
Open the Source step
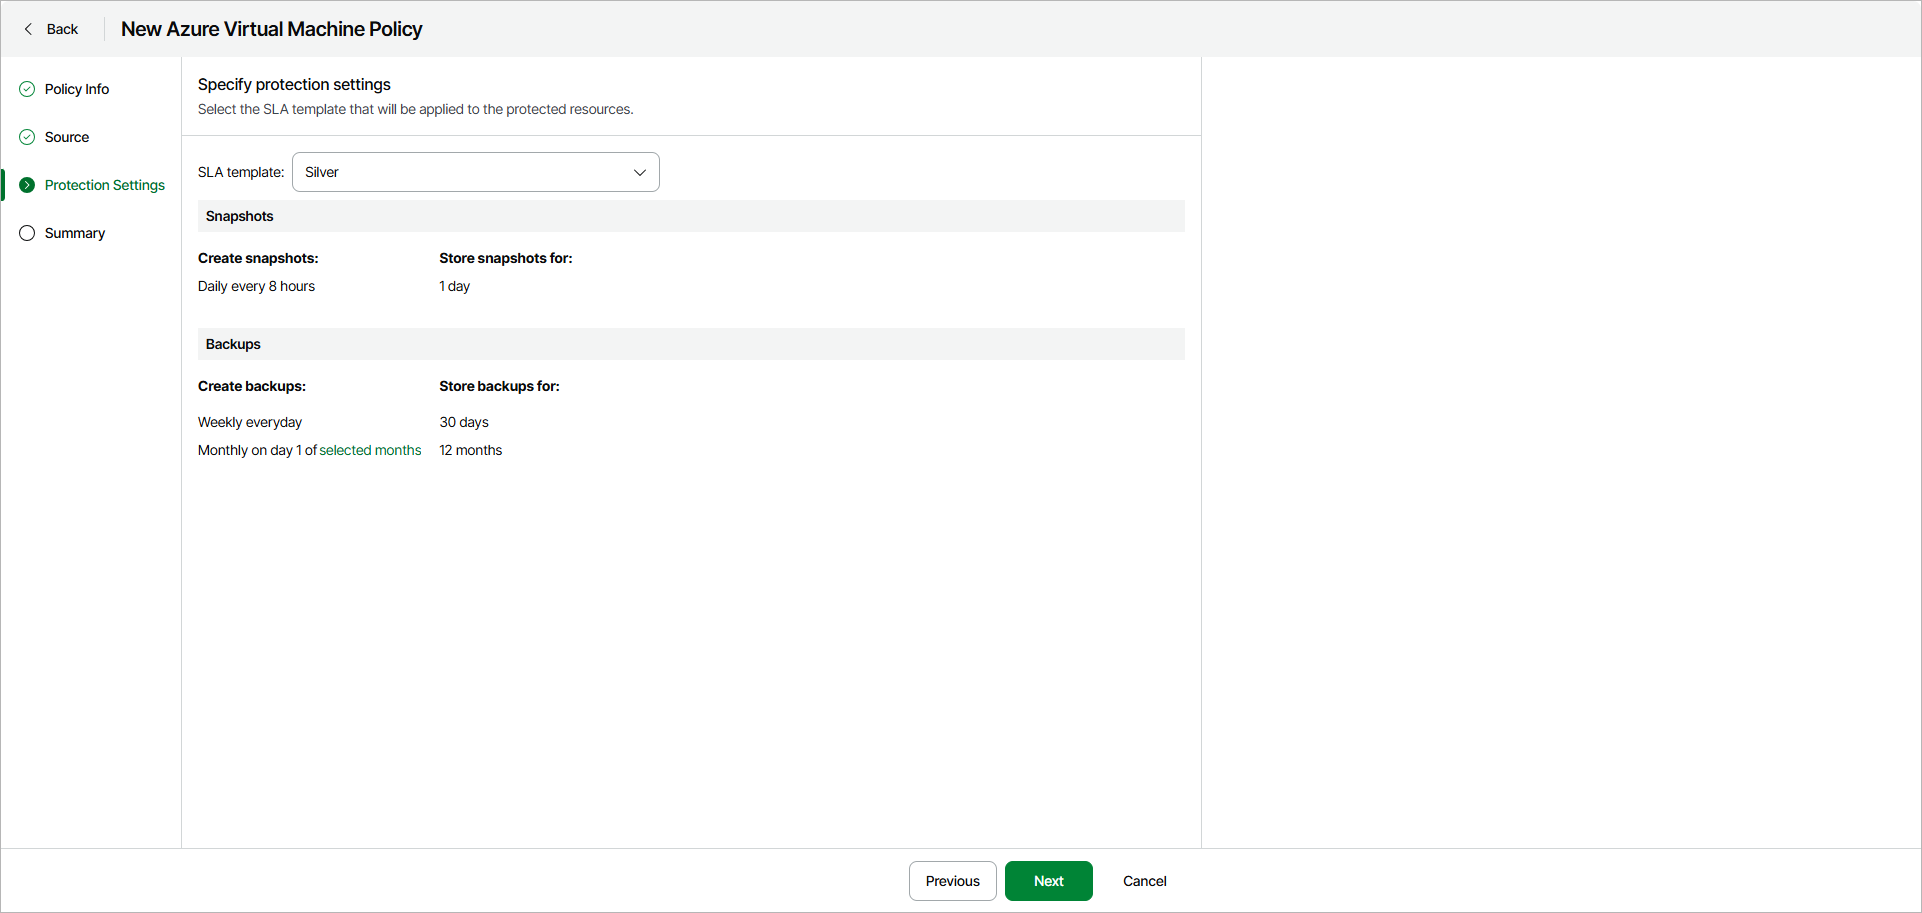click(67, 137)
